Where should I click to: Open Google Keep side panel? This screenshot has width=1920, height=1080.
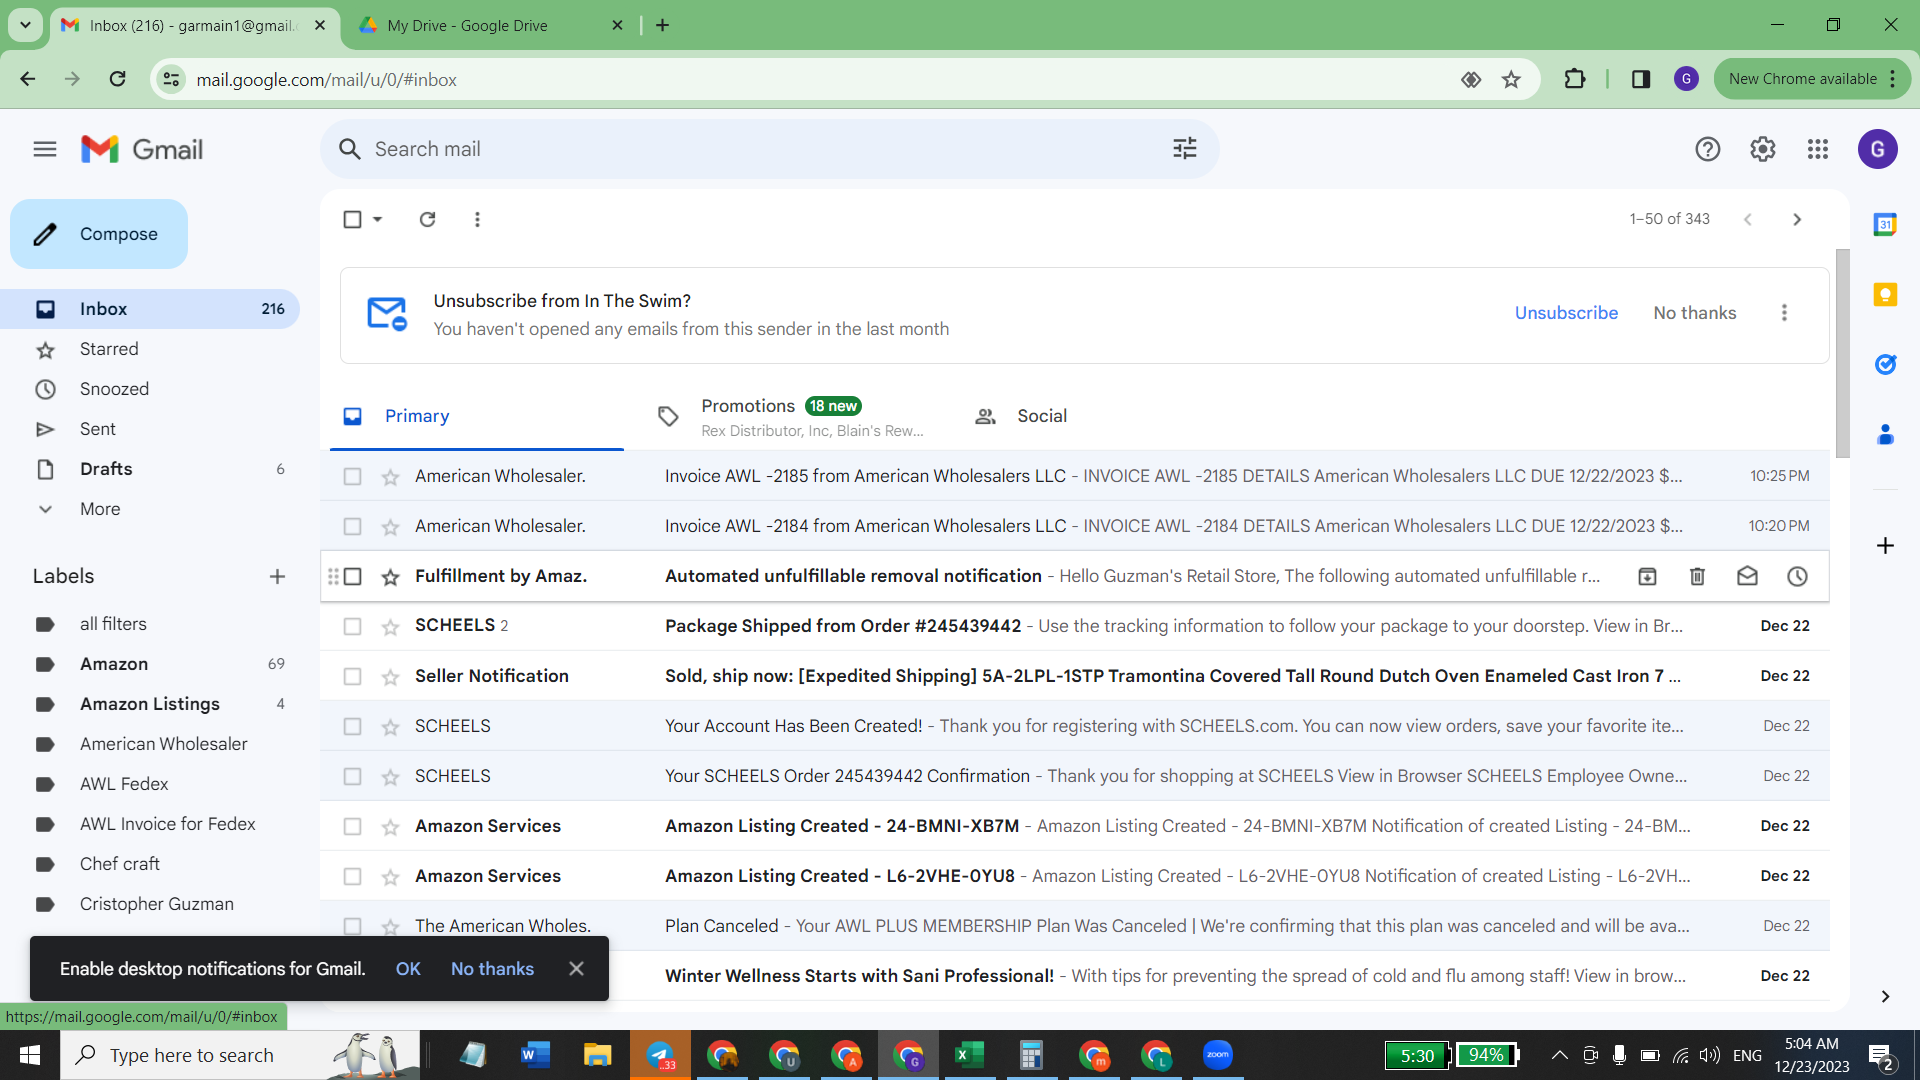pos(1885,295)
